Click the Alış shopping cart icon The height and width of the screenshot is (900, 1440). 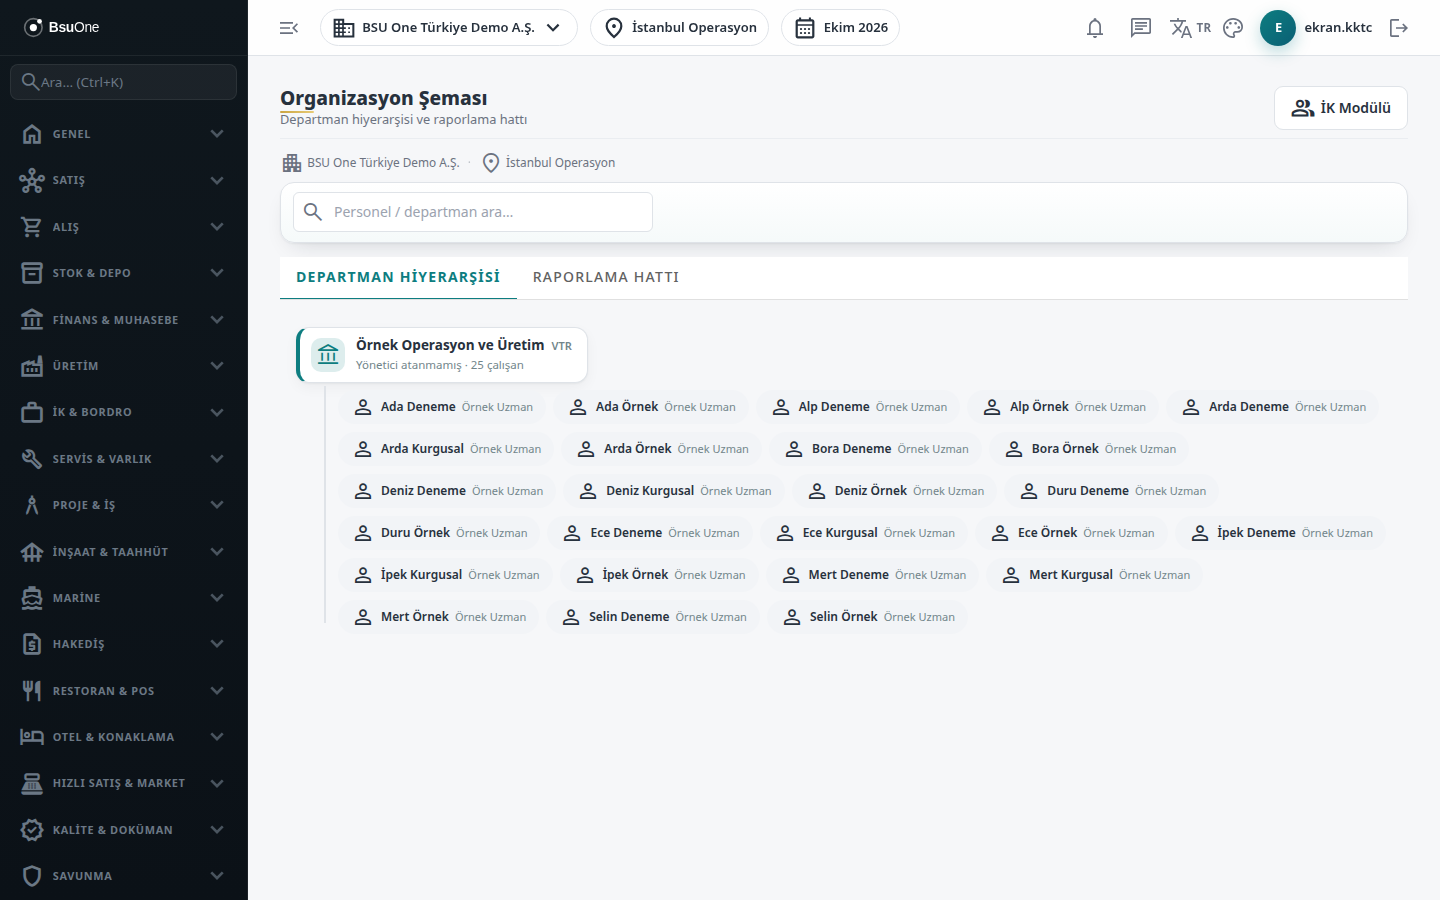32,227
